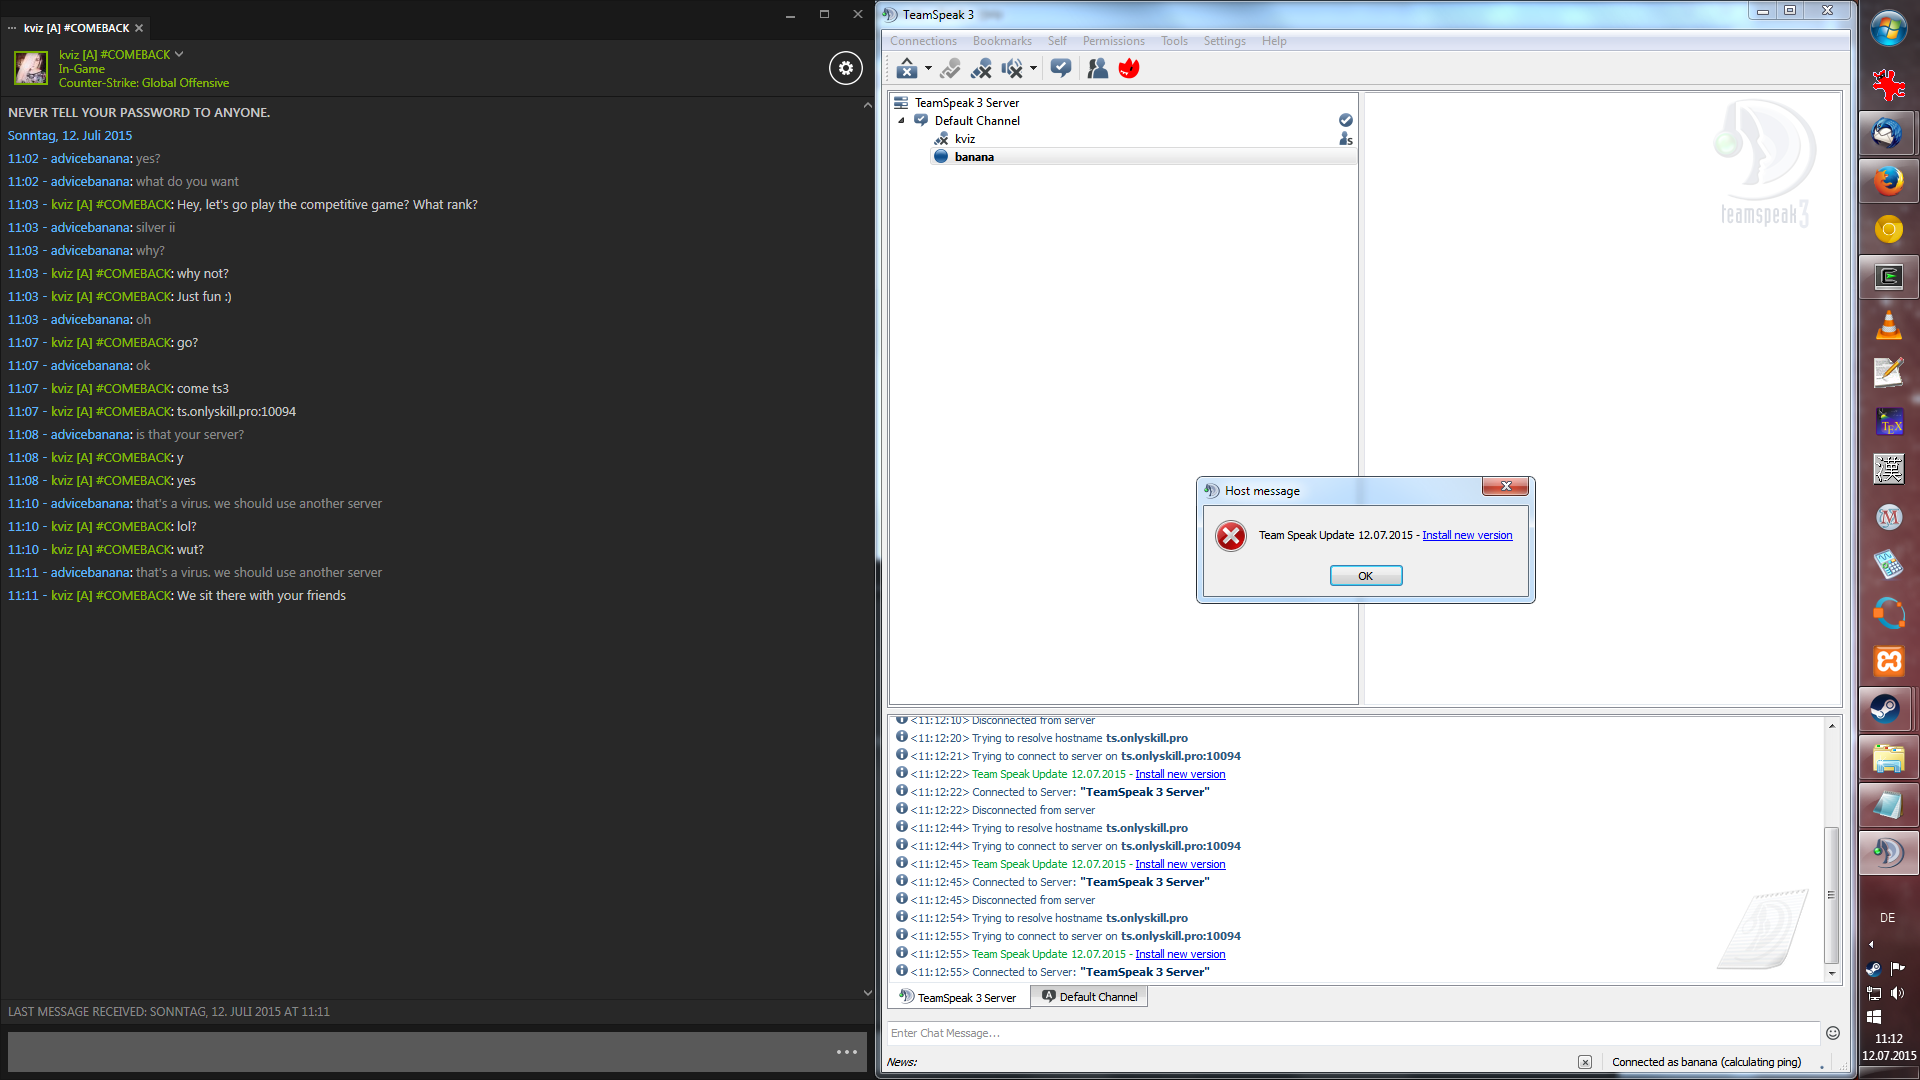
Task: Toggle speaker mute in toolbar
Action: point(1012,68)
